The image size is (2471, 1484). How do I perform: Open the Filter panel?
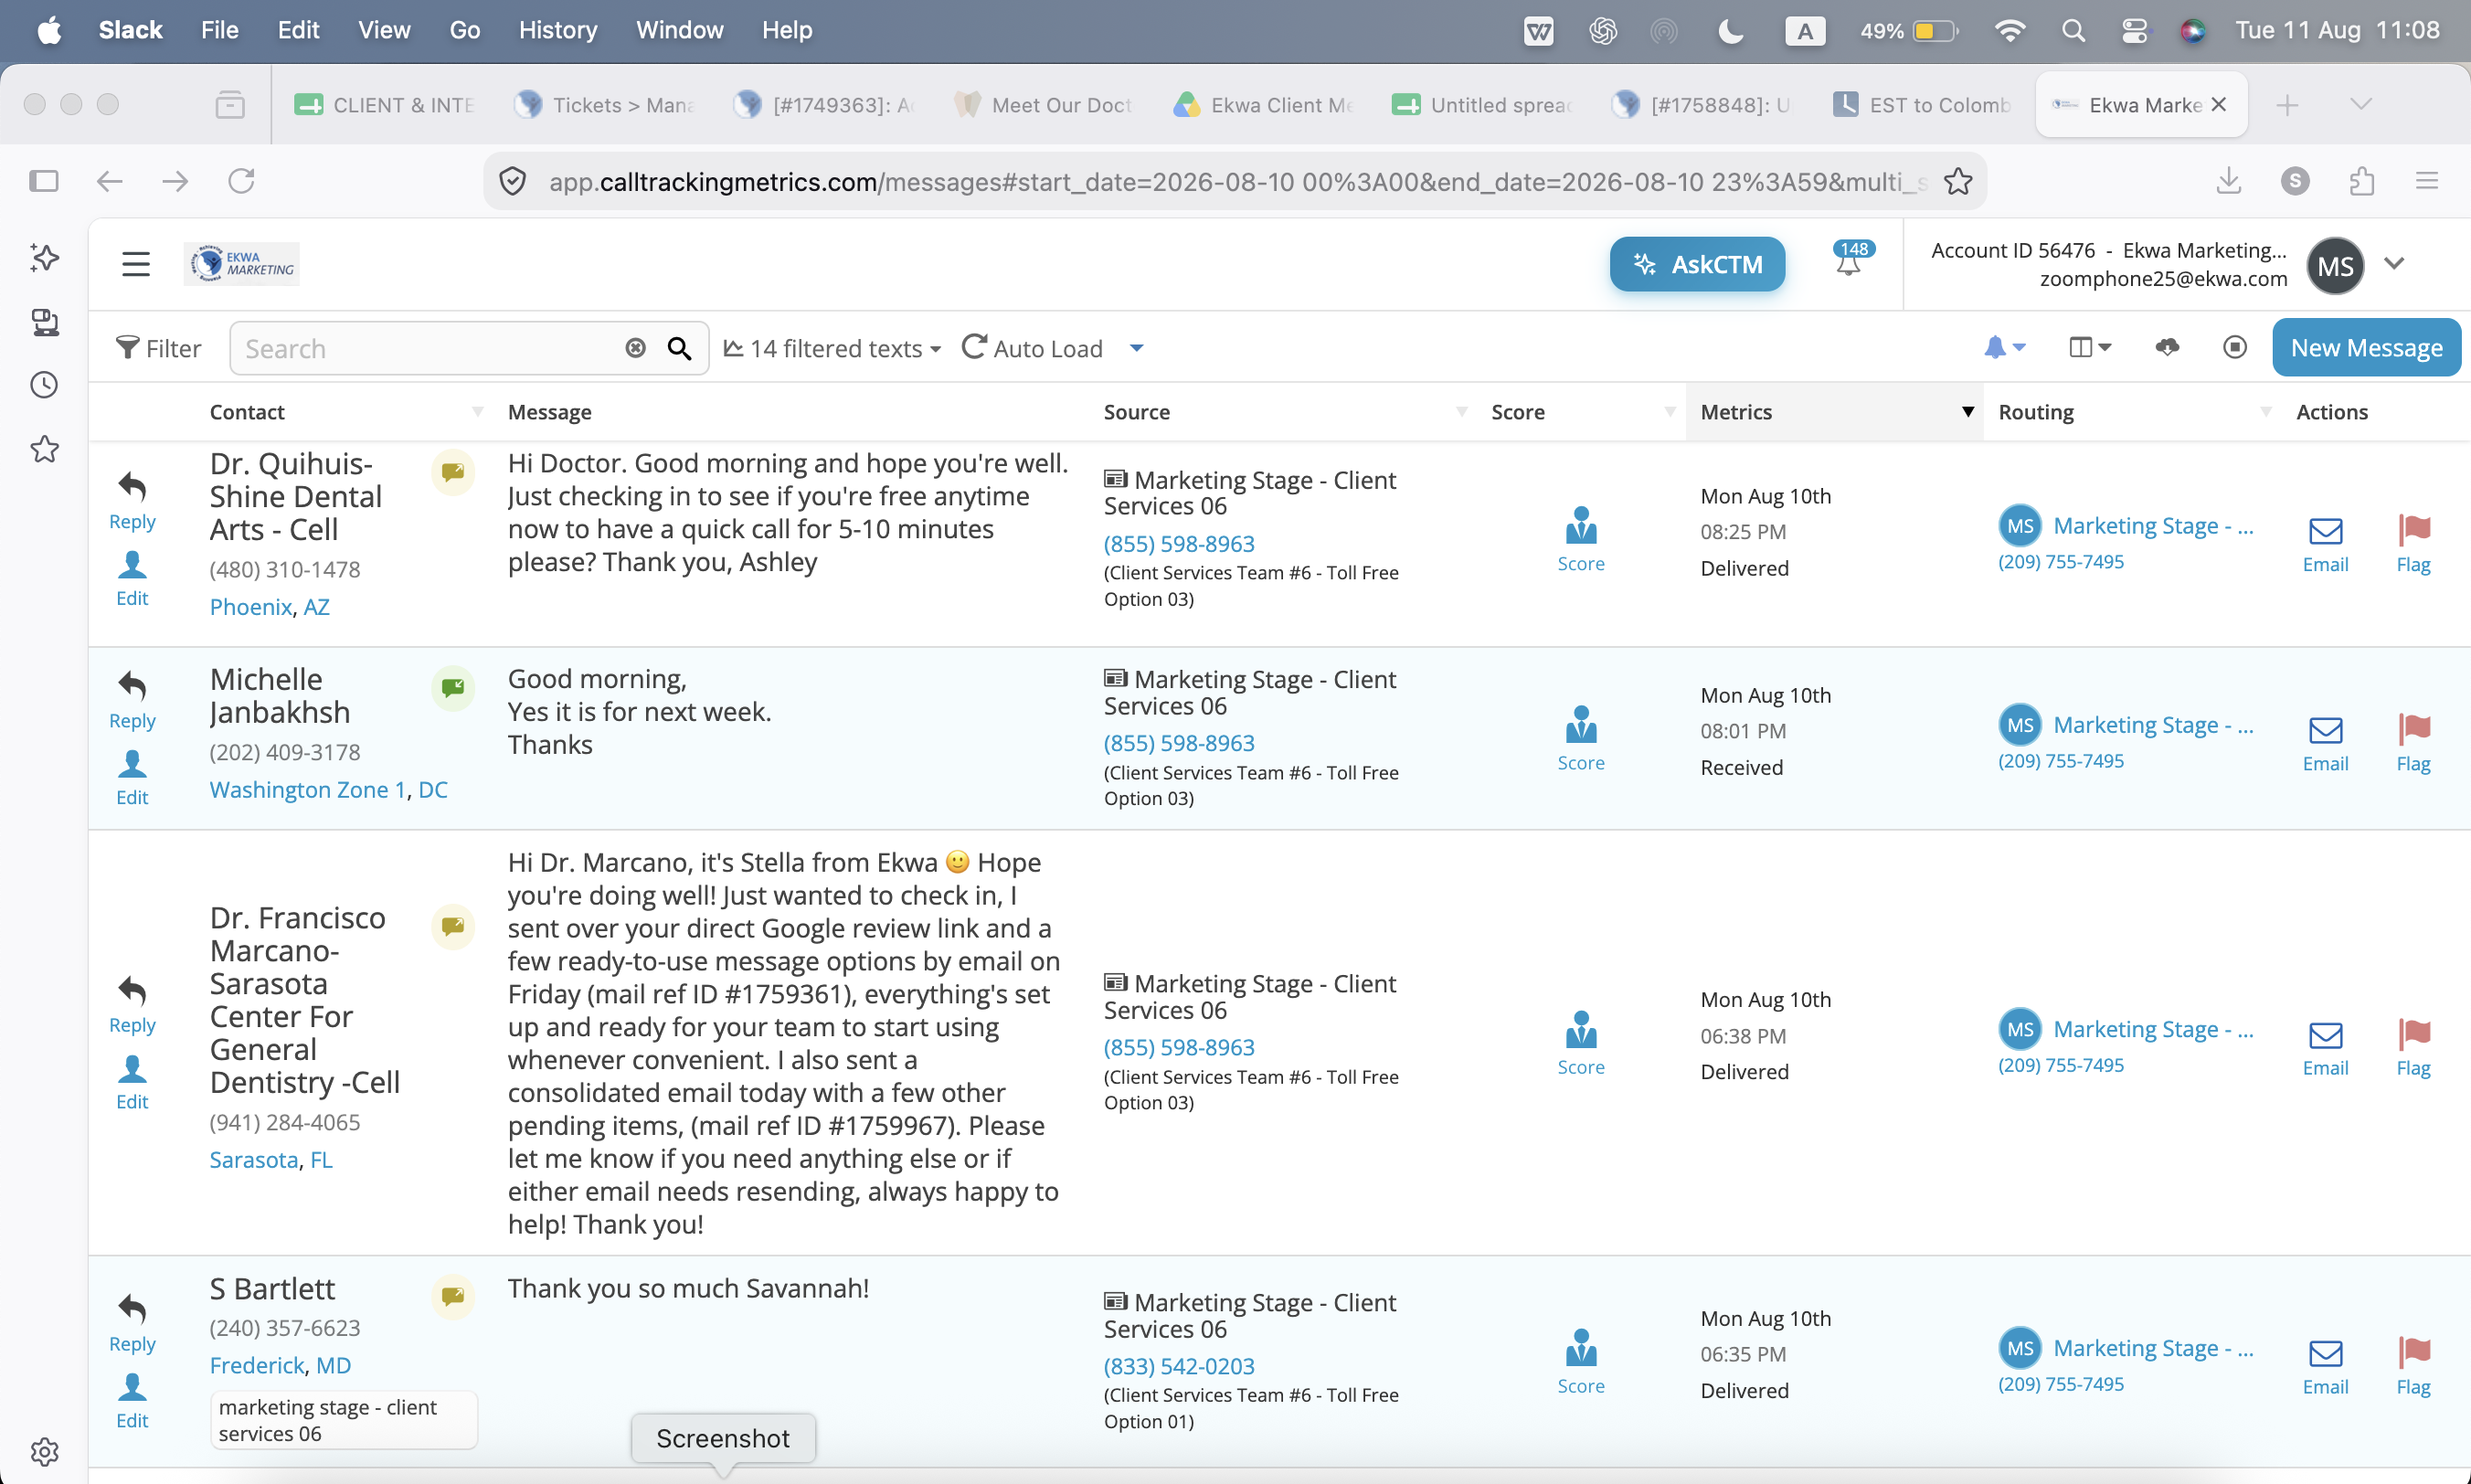click(158, 348)
